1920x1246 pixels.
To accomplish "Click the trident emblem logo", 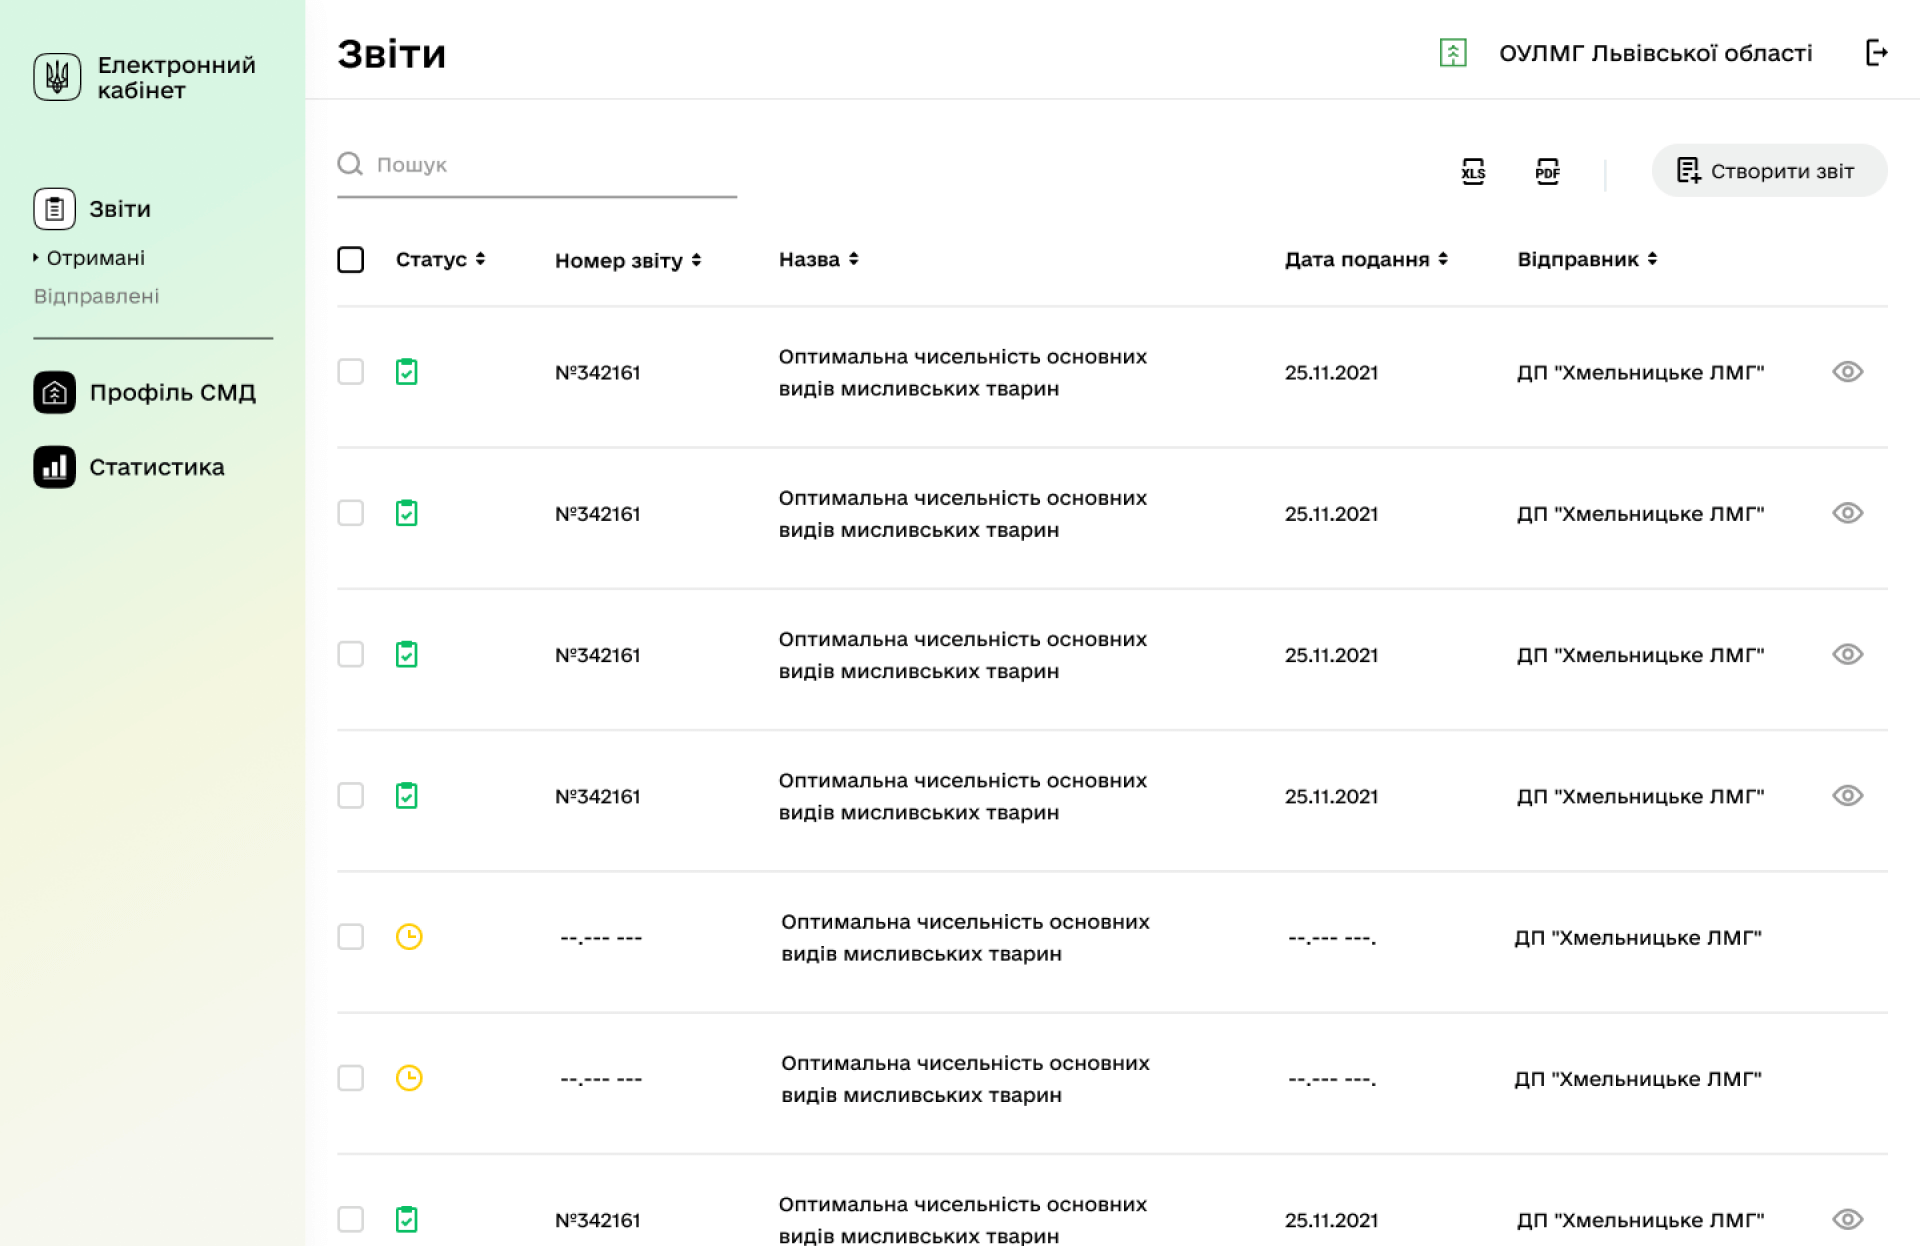I will [57, 77].
